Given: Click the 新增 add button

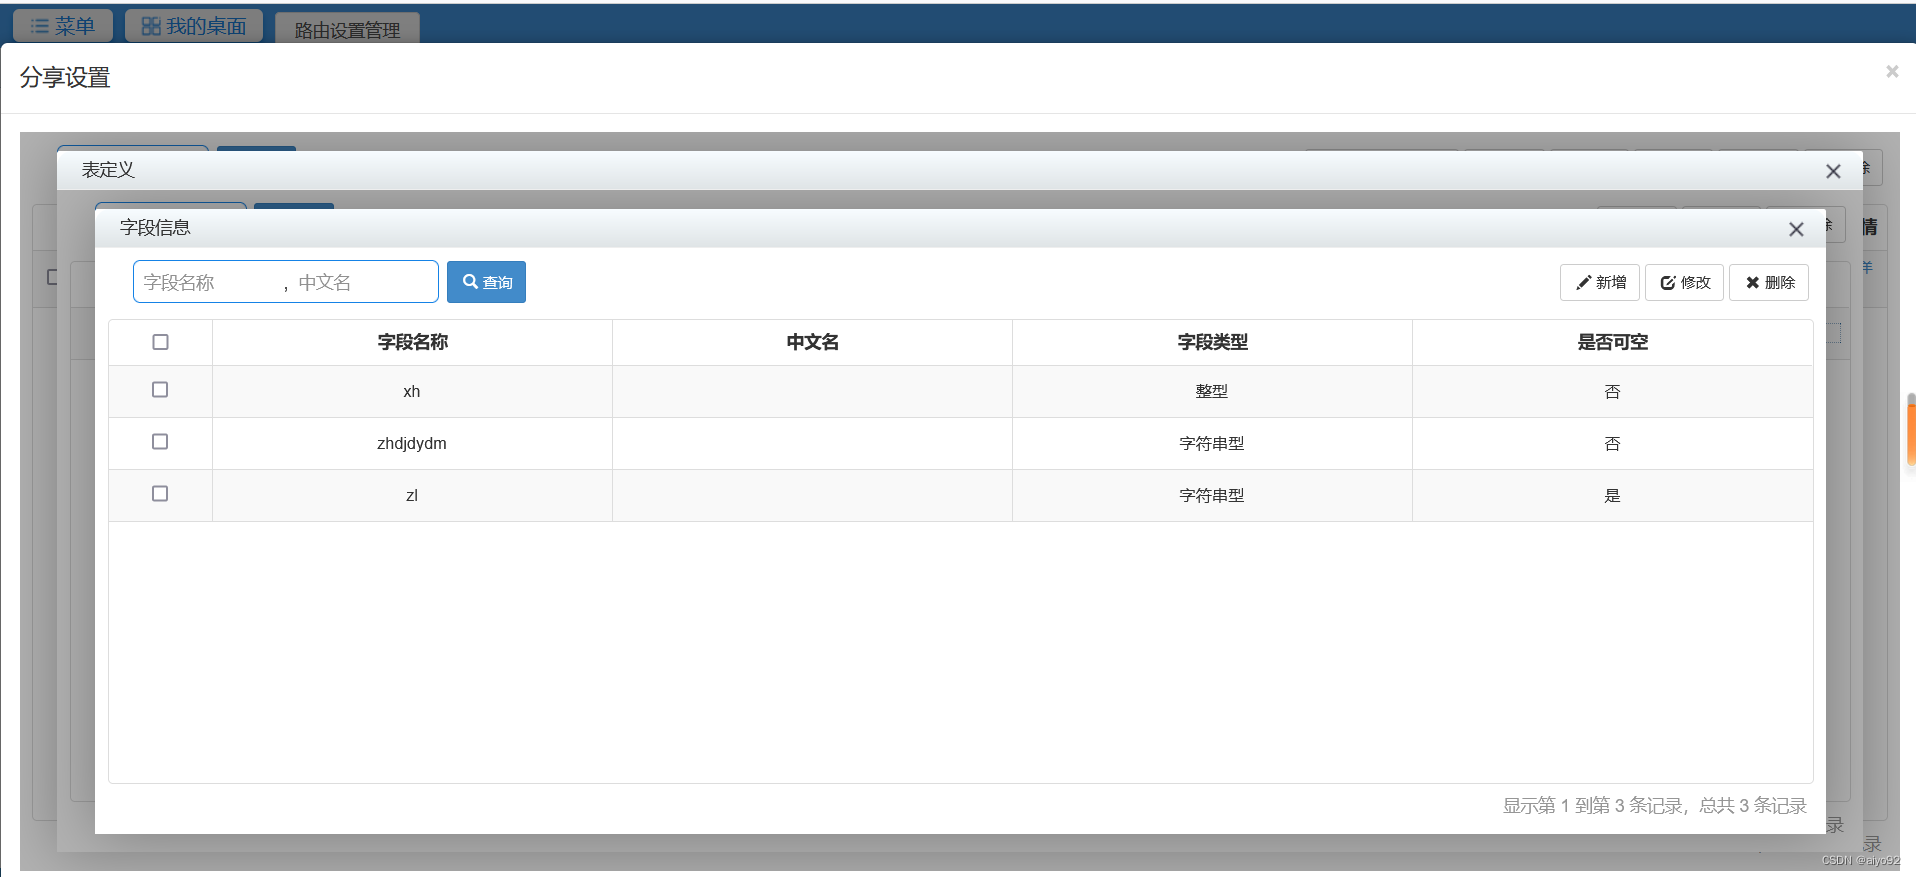Looking at the screenshot, I should coord(1600,283).
